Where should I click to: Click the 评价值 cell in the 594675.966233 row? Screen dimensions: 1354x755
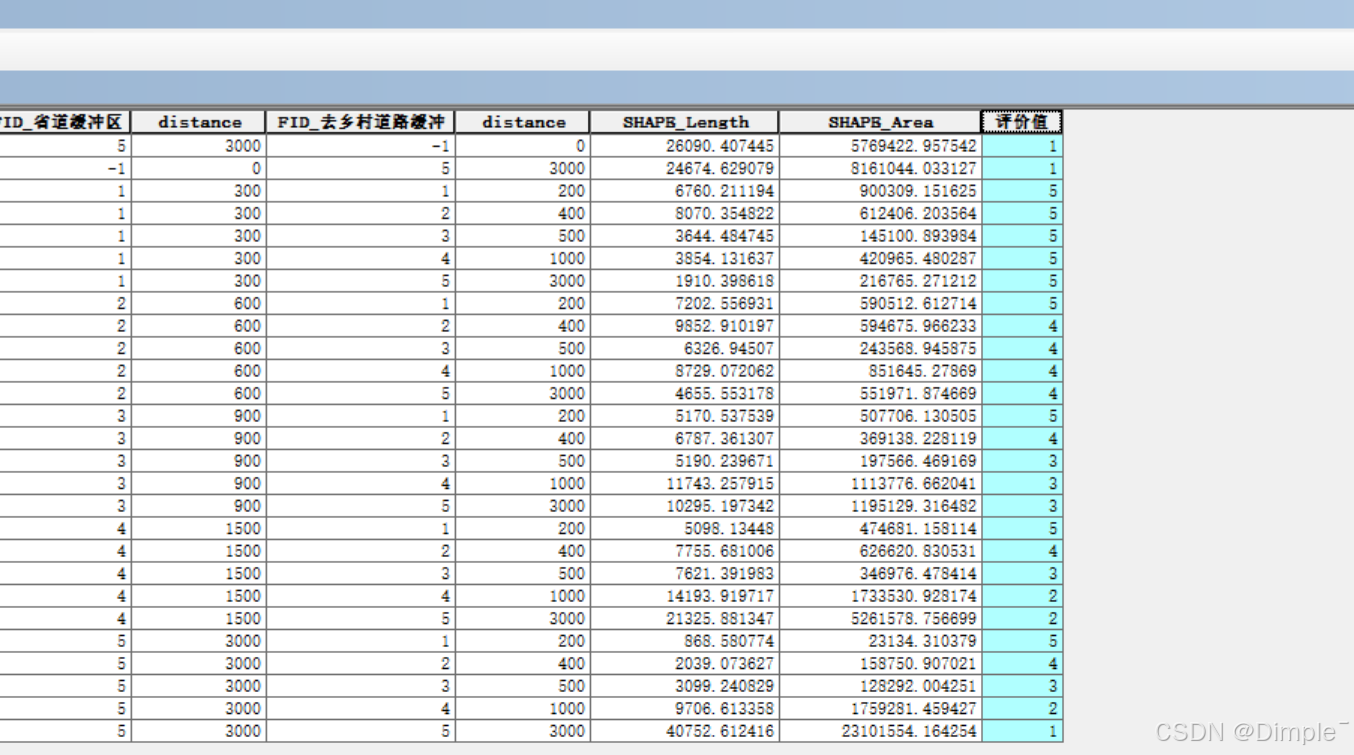(1022, 325)
